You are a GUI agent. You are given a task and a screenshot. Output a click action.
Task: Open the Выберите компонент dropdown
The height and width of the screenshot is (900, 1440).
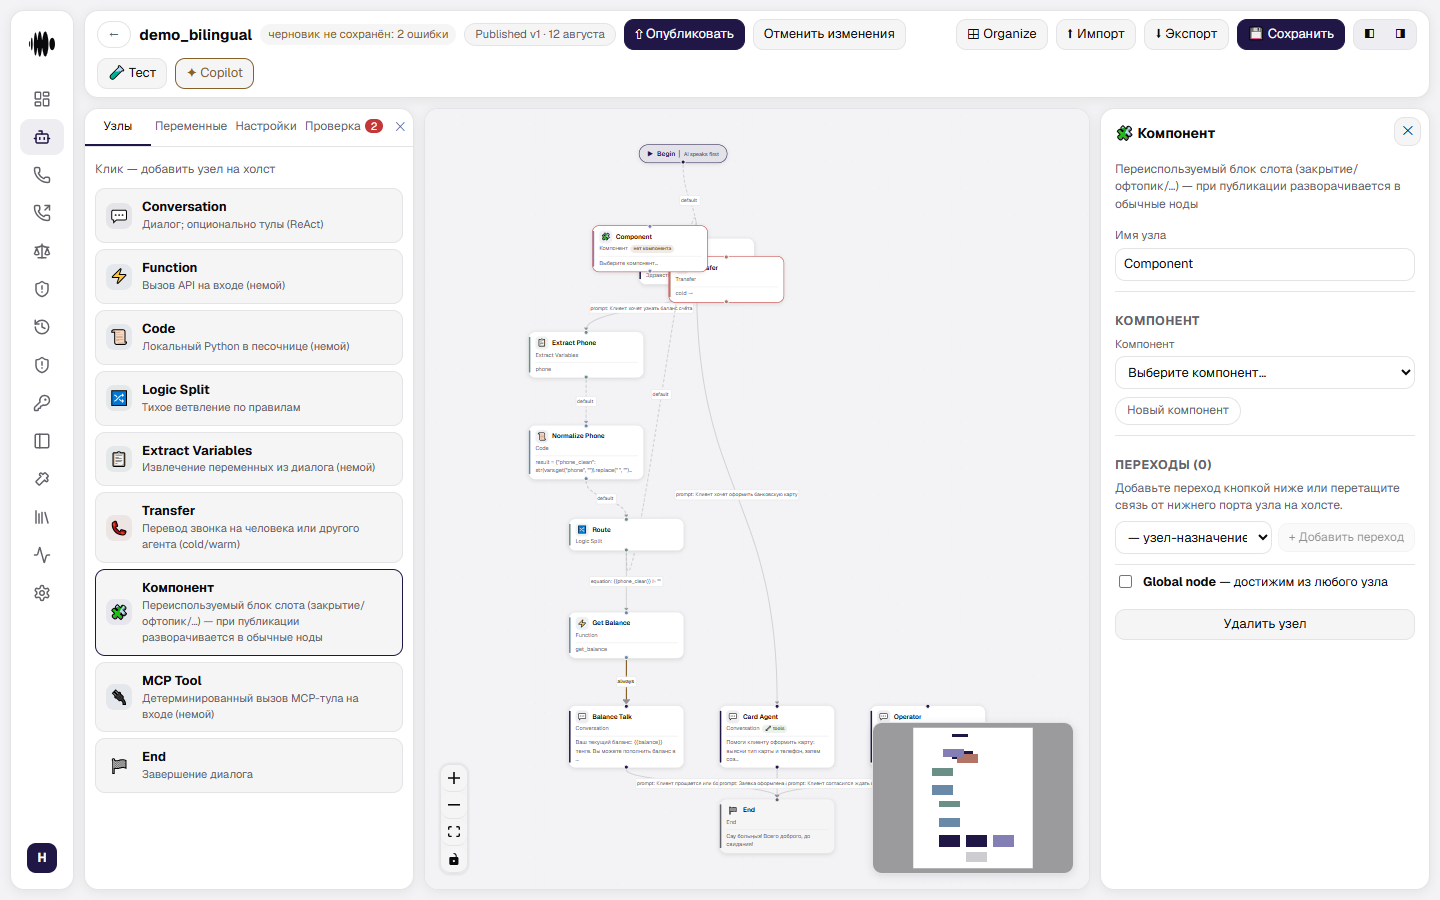[1265, 372]
